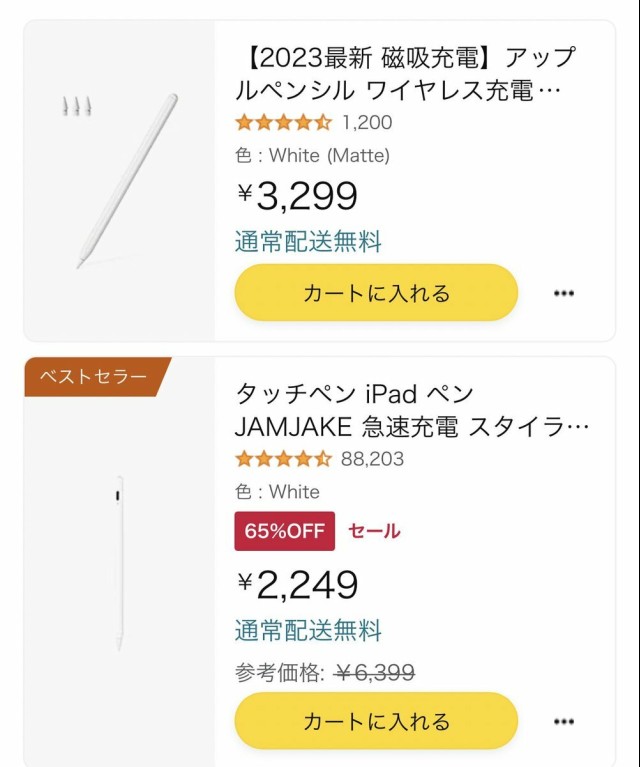Select the JAMJAKE white pen product image
This screenshot has width=640, height=767.
(x=119, y=565)
